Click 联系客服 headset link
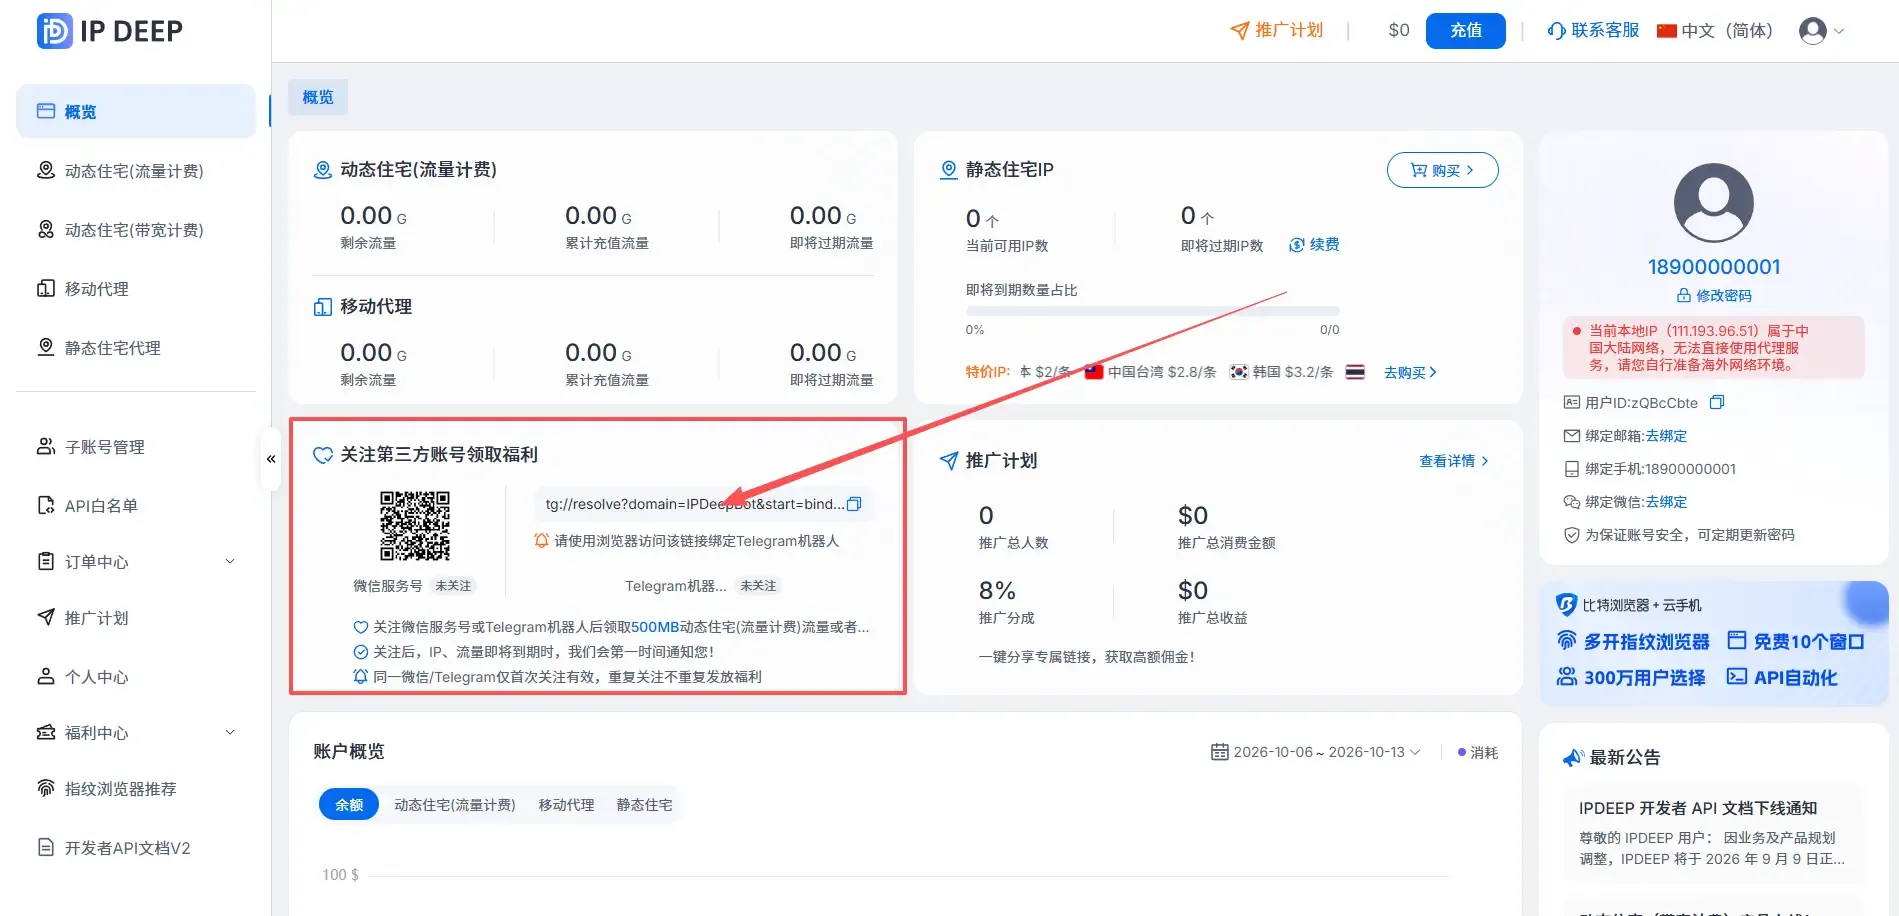This screenshot has width=1899, height=916. click(x=1593, y=30)
